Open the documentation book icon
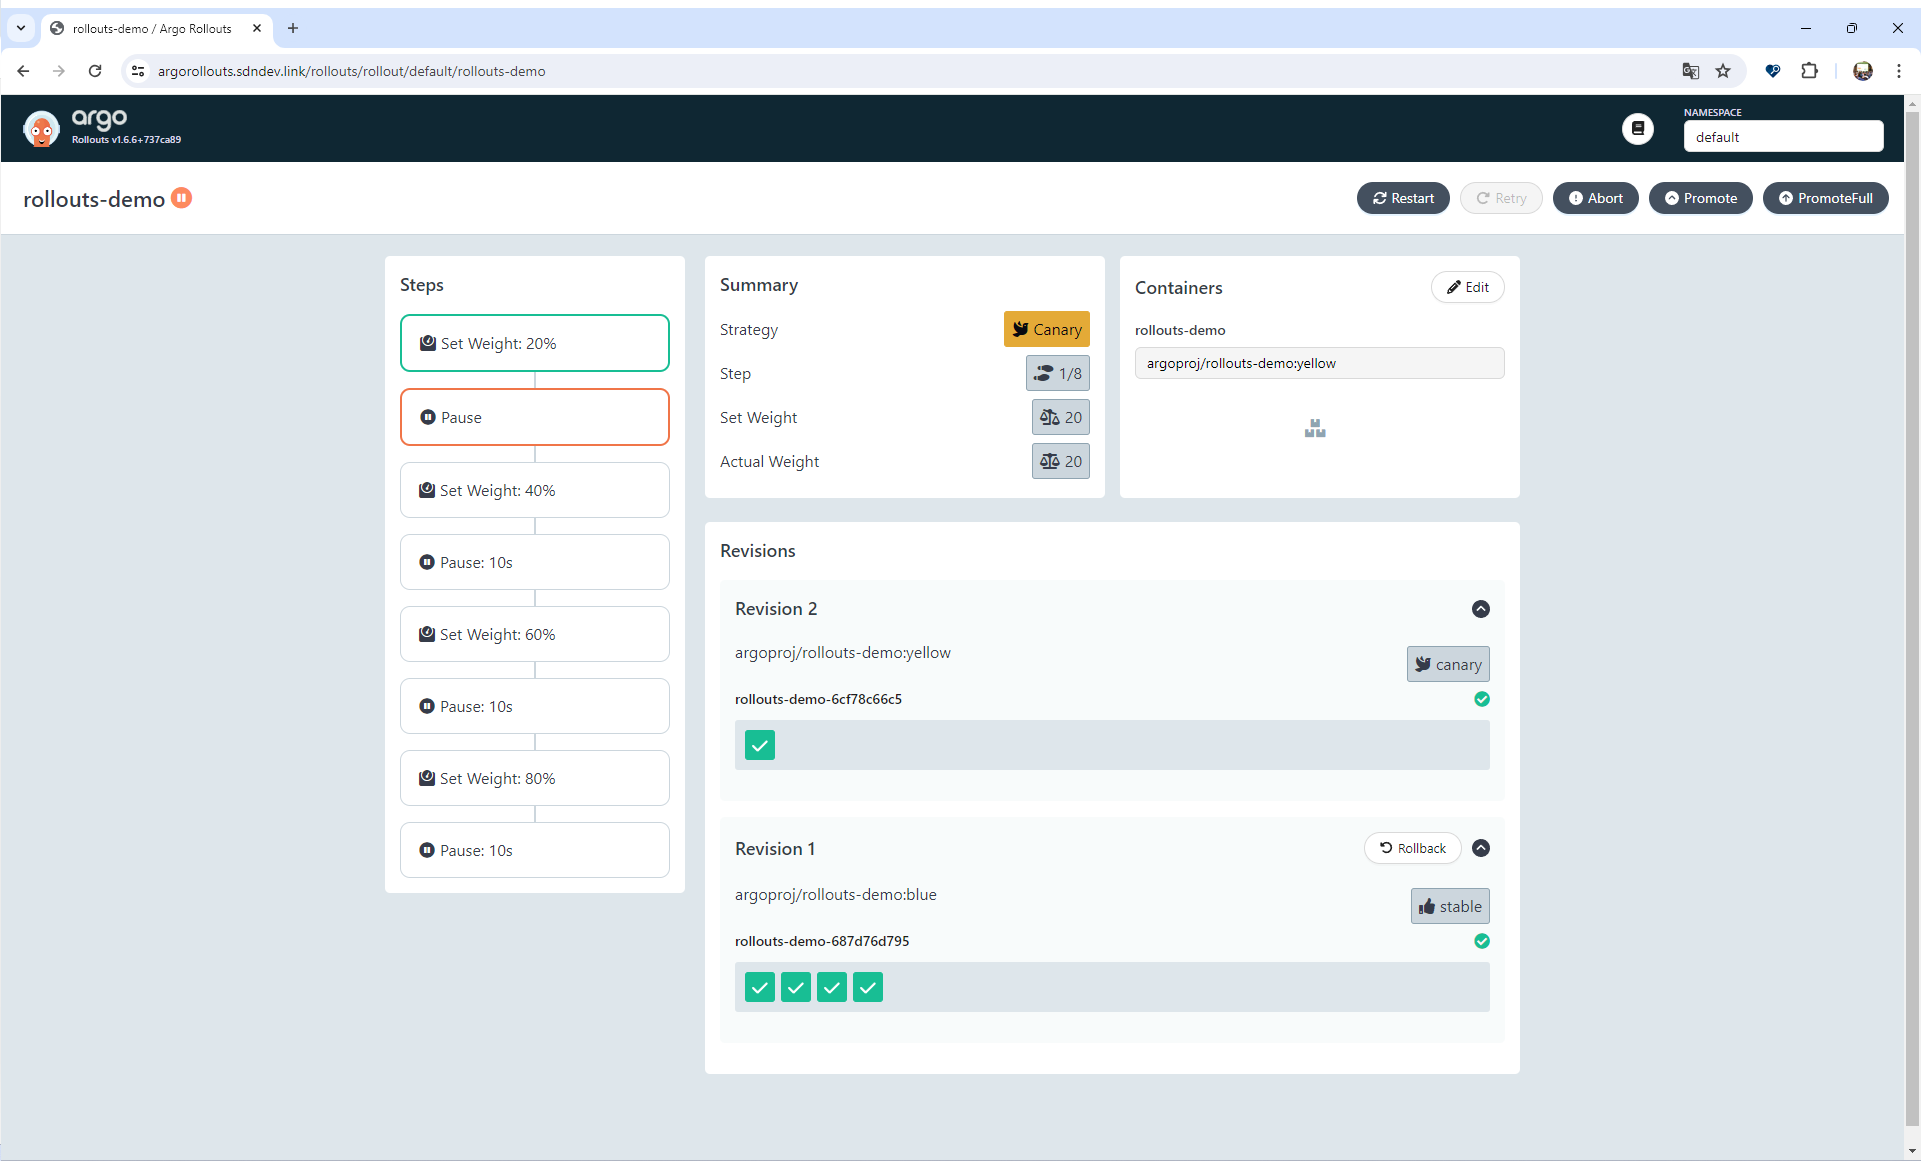Screen dimensions: 1922x1161 coord(1637,128)
